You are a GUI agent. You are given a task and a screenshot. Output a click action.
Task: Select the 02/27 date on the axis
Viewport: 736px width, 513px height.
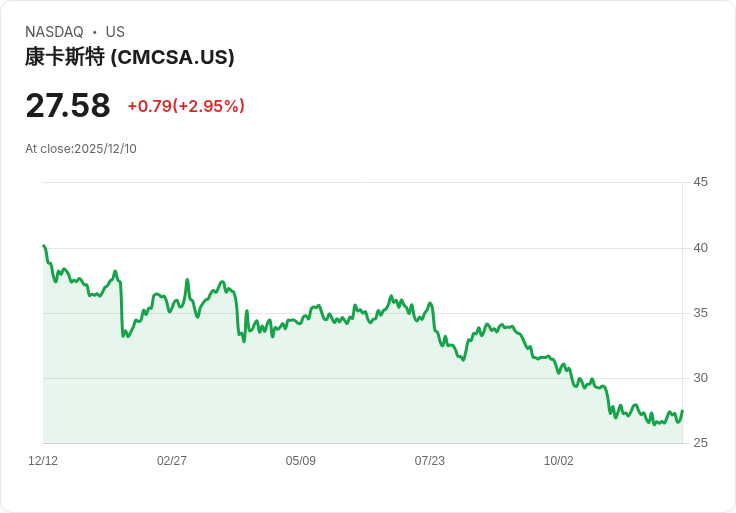click(x=172, y=461)
